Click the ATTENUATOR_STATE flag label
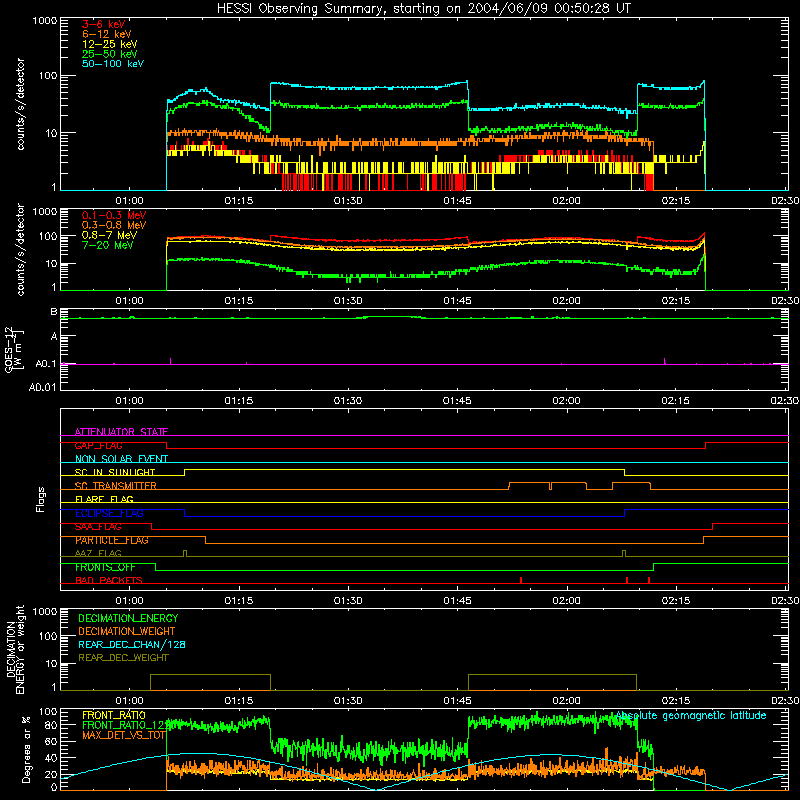This screenshot has width=800, height=800. click(121, 432)
